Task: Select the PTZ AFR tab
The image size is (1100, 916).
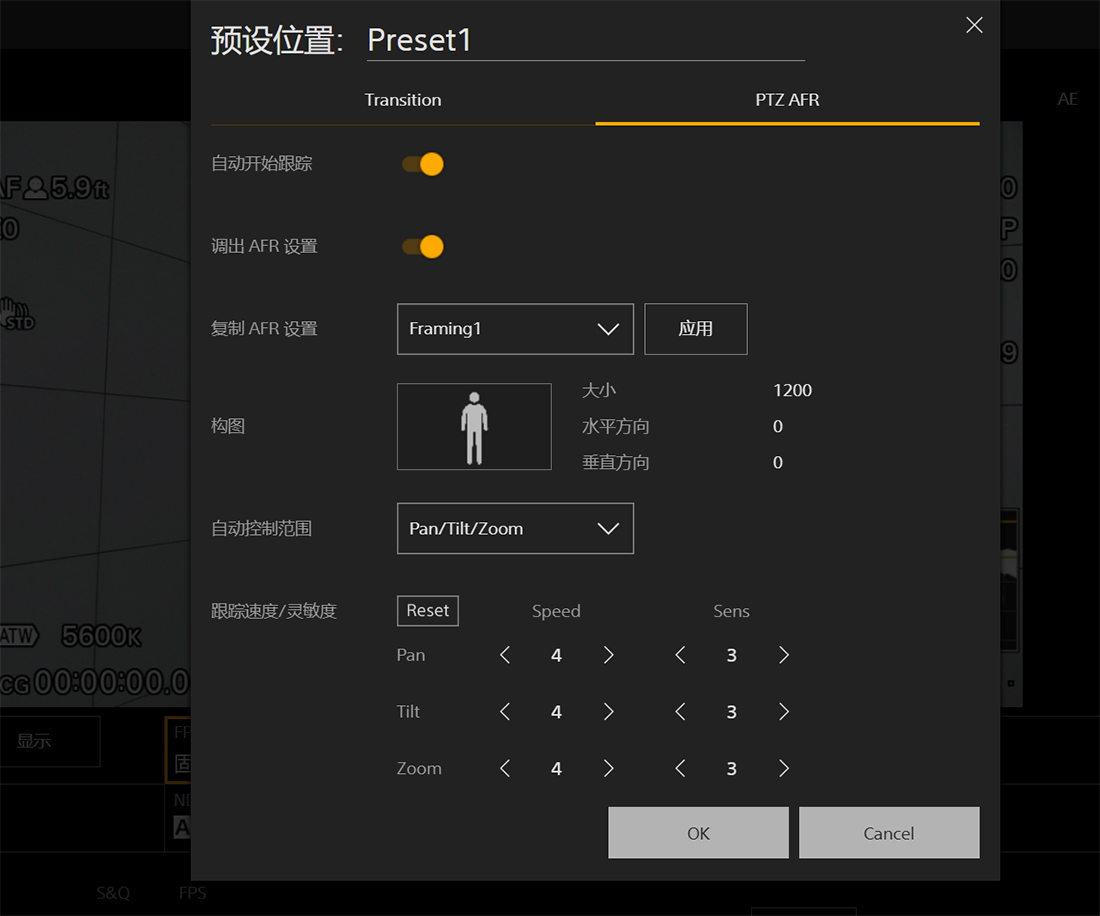Action: click(787, 99)
